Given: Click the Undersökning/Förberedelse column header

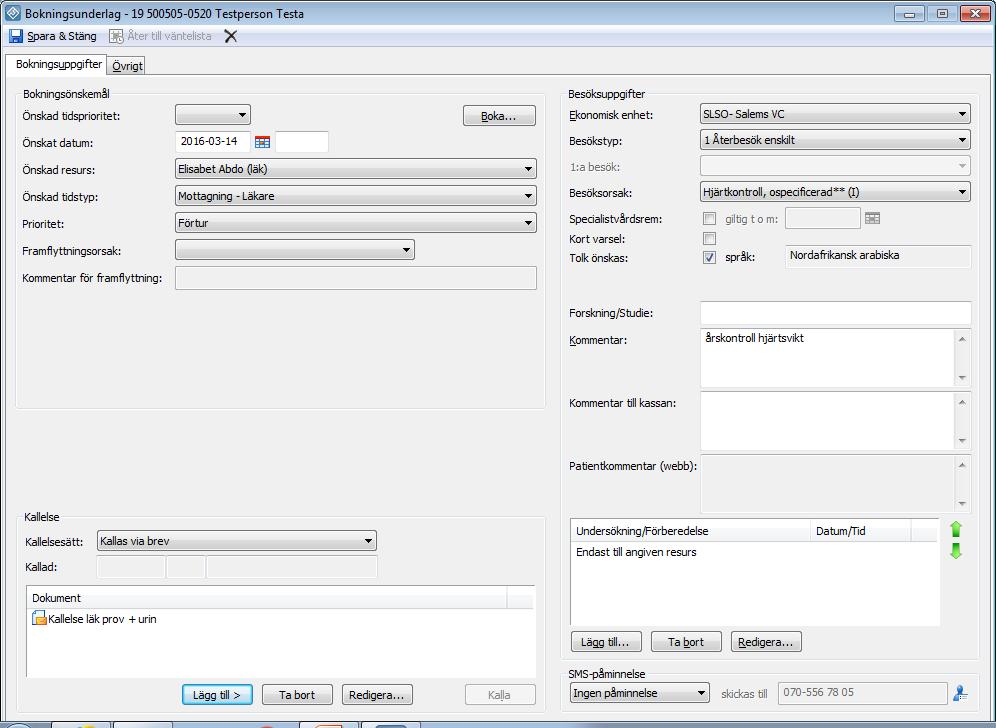Looking at the screenshot, I should tap(690, 531).
